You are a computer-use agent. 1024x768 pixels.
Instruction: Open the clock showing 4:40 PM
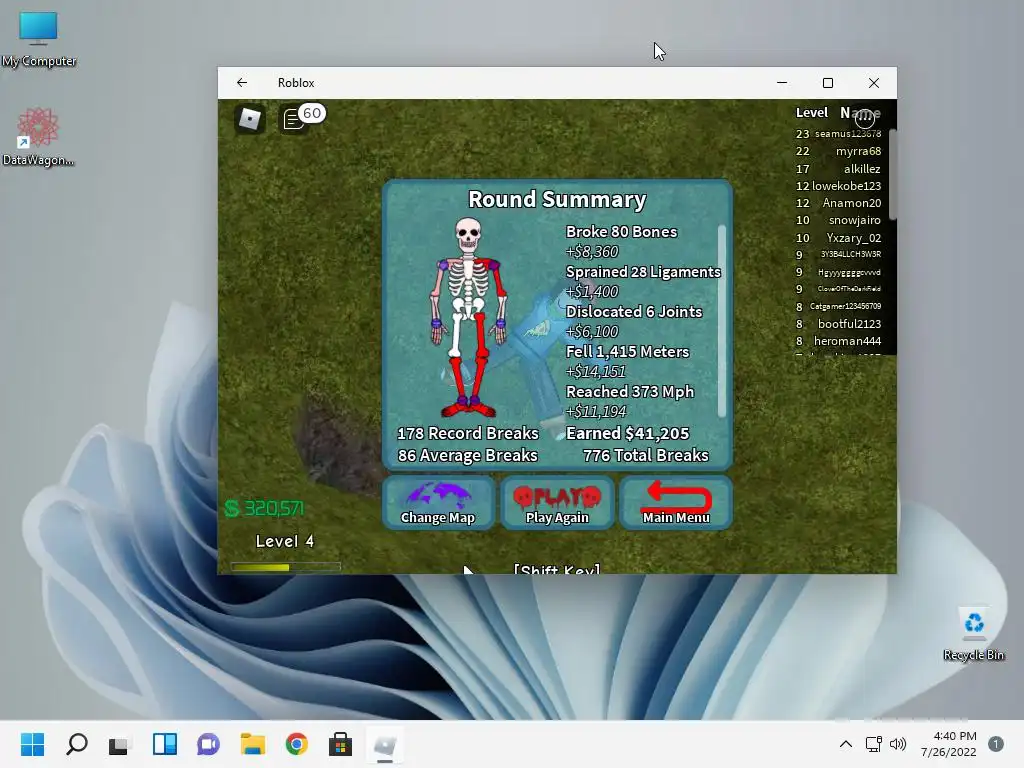[x=948, y=744]
